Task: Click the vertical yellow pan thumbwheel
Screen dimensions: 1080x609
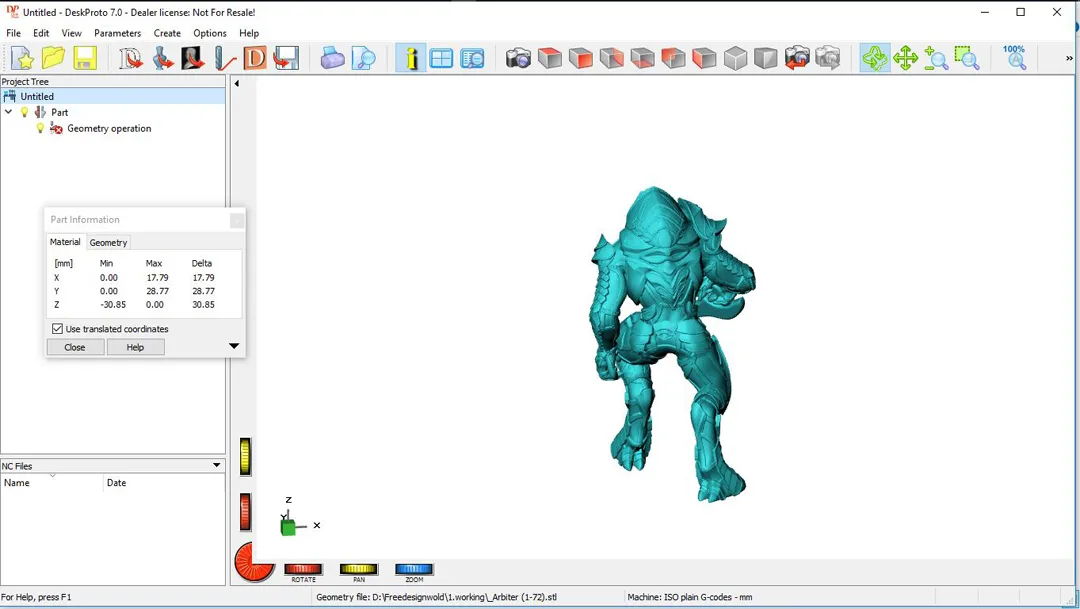Action: pyautogui.click(x=245, y=456)
